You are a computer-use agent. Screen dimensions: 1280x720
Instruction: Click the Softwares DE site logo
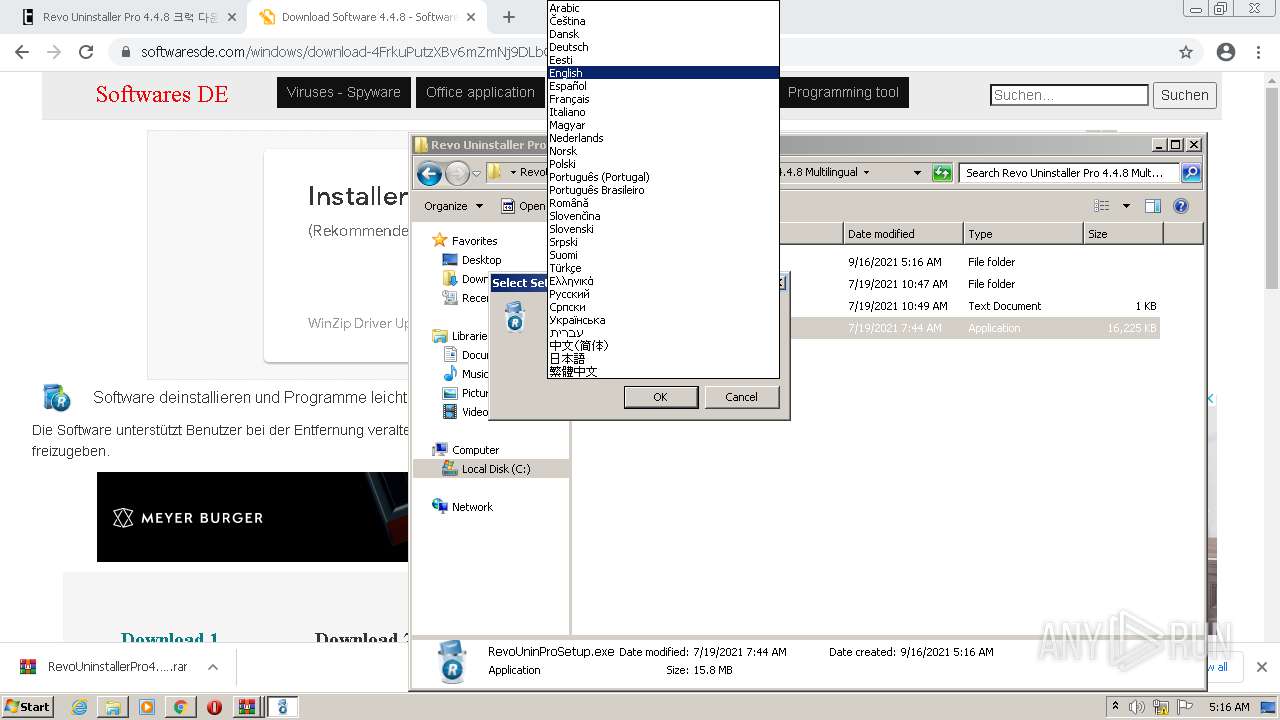pos(162,94)
